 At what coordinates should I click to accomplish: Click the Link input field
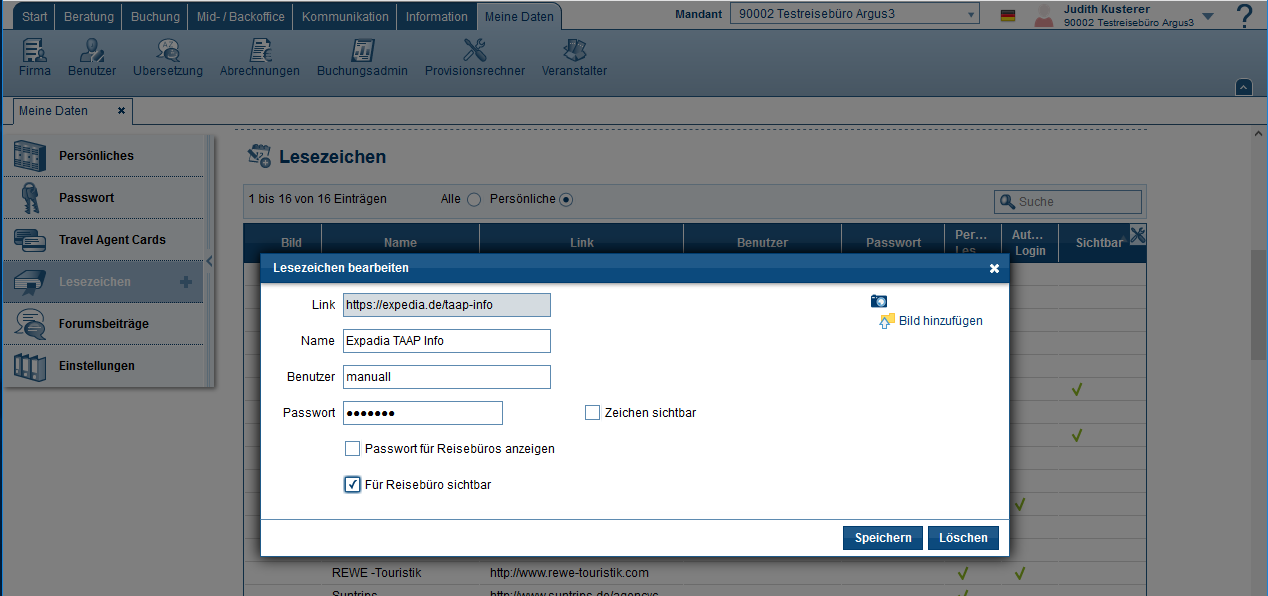446,305
